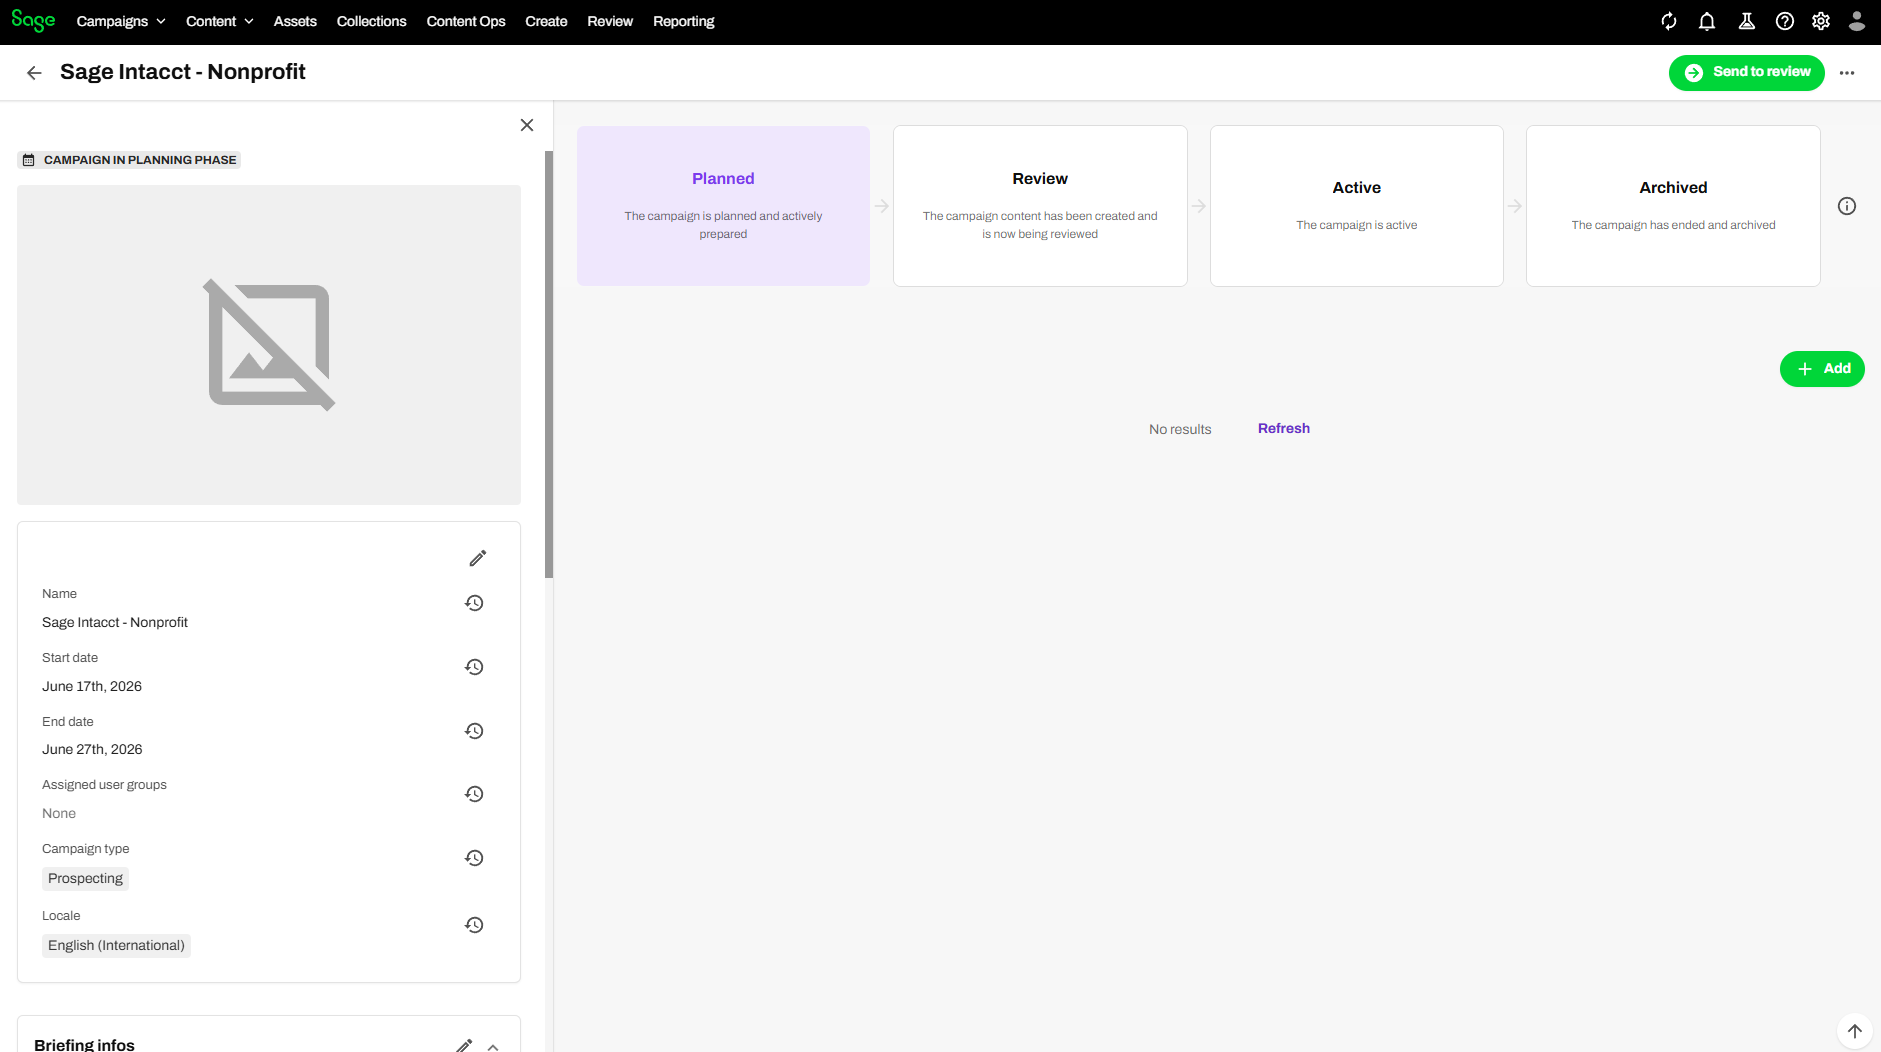Select the Review workflow stage card
The image size is (1881, 1052).
tap(1040, 206)
